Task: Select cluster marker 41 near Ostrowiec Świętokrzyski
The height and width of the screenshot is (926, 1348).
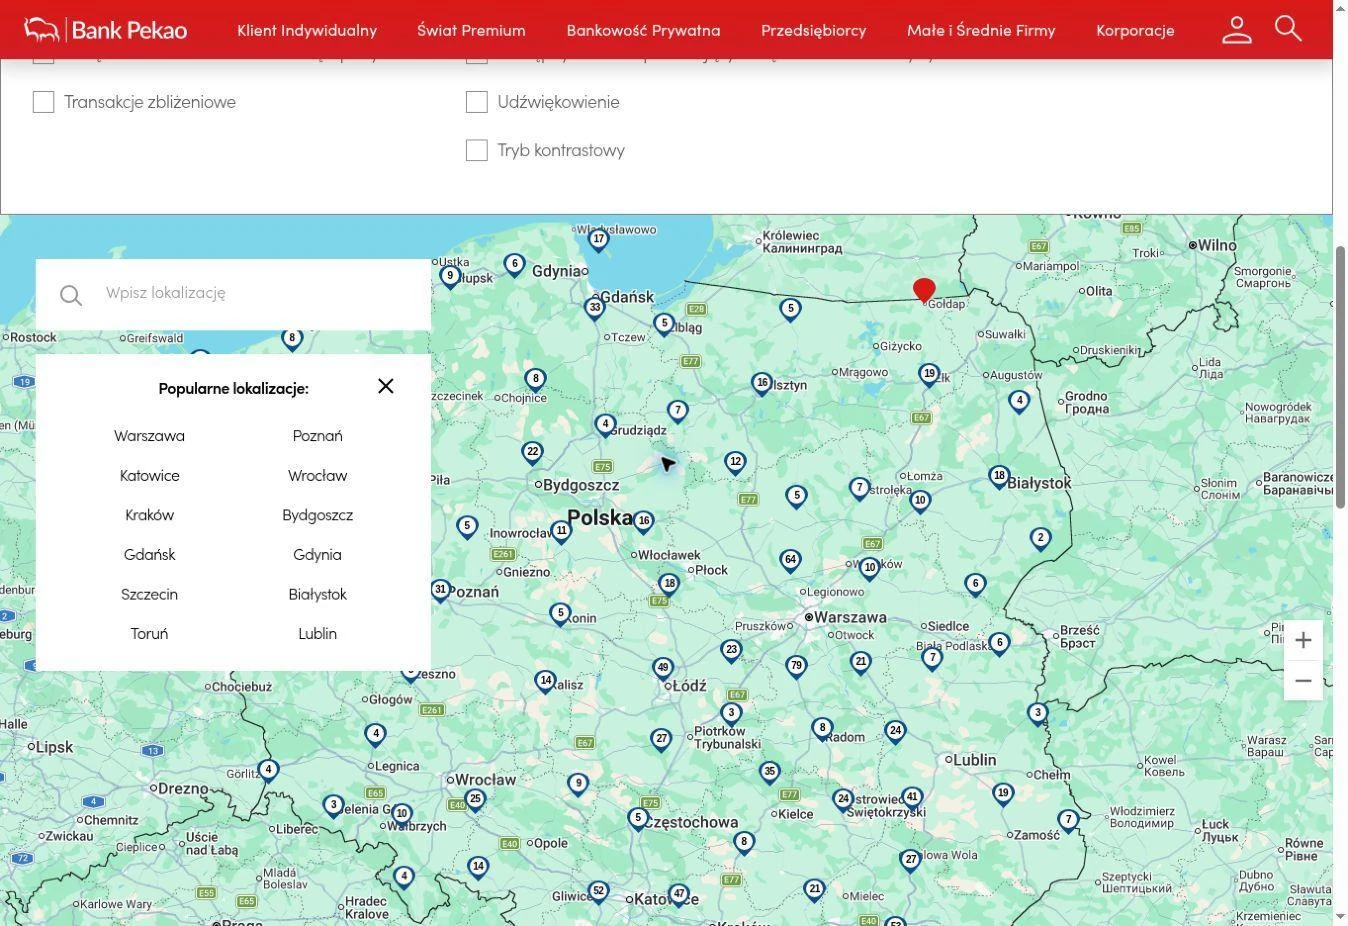Action: [912, 798]
